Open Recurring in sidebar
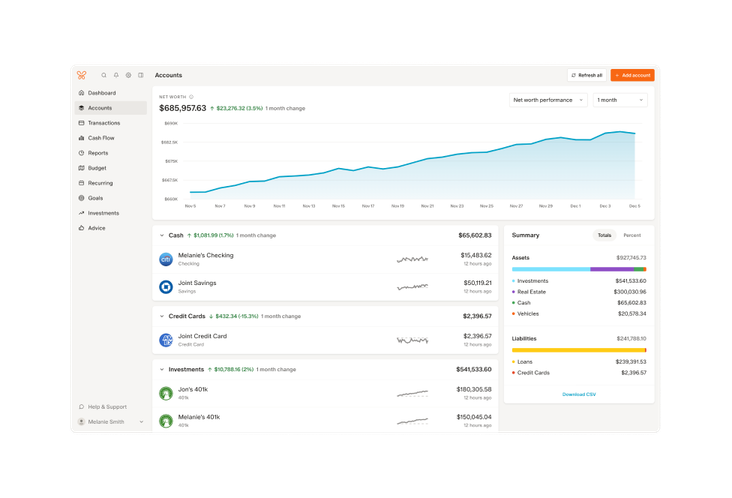The width and height of the screenshot is (732, 498). [111, 183]
